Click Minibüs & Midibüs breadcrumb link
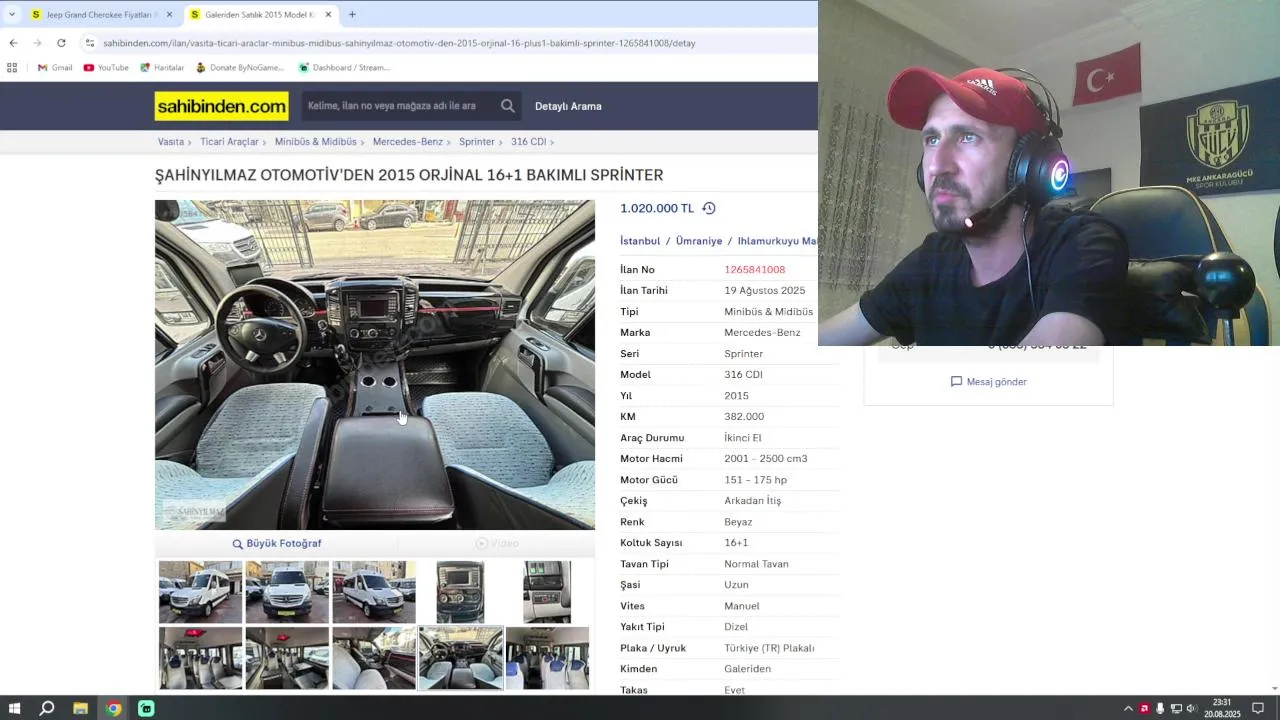This screenshot has width=1280, height=720. (x=316, y=142)
